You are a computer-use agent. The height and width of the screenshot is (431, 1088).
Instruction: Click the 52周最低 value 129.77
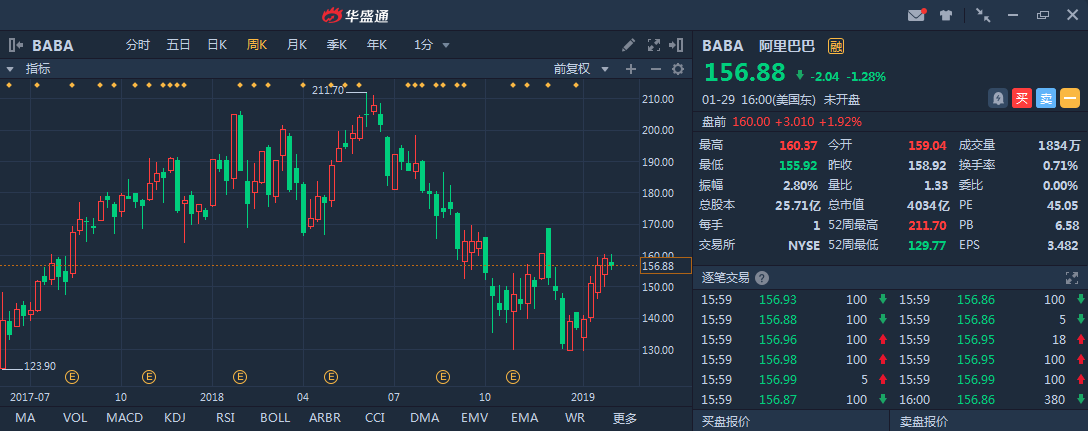pos(927,245)
